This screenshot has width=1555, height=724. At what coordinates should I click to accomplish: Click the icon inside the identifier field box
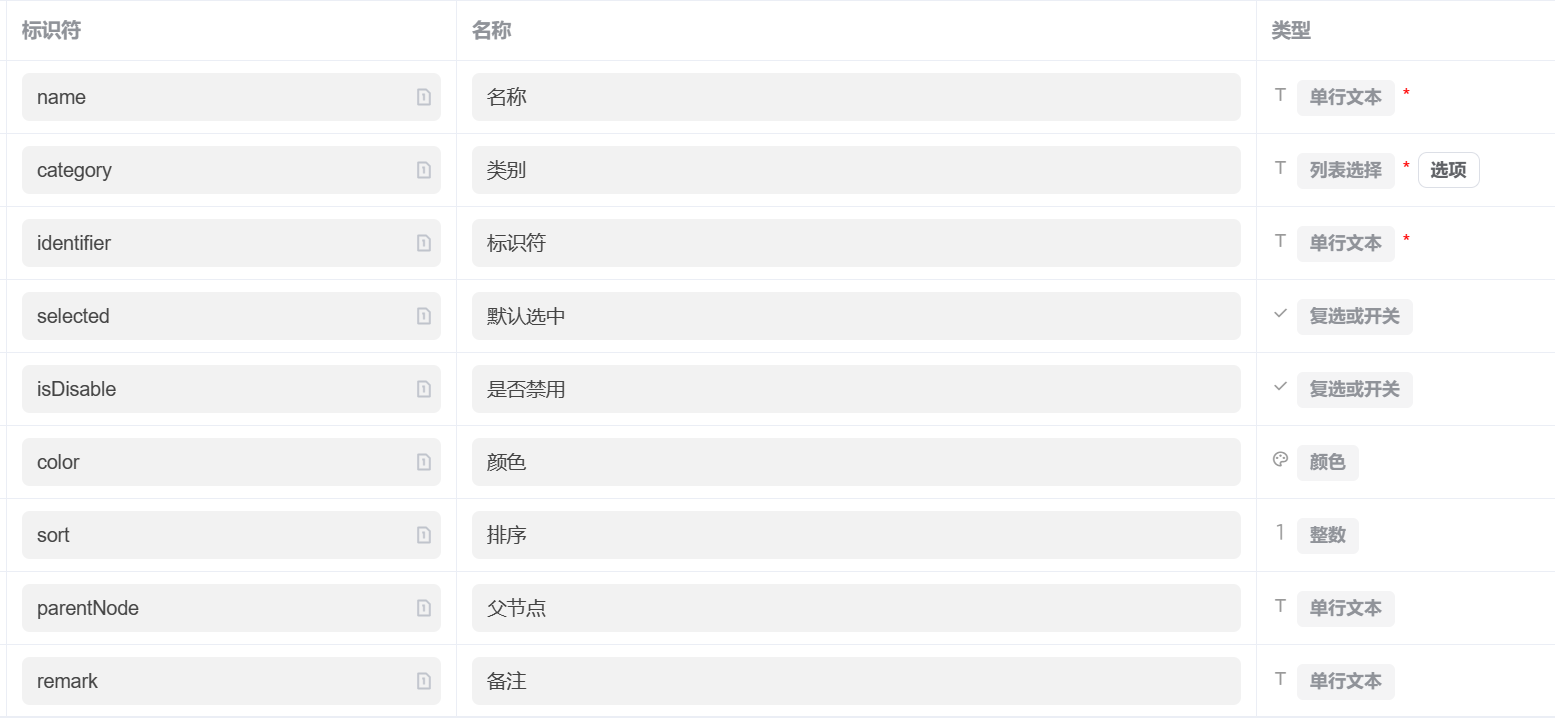click(x=424, y=243)
